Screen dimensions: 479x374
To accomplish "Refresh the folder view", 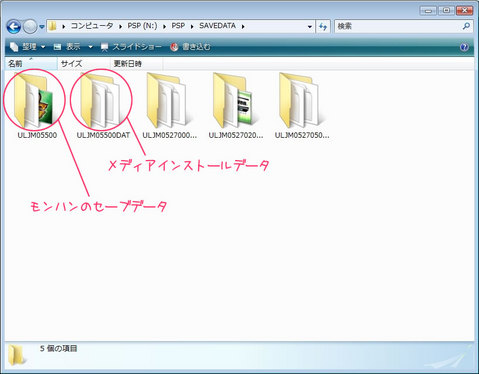I will [323, 26].
